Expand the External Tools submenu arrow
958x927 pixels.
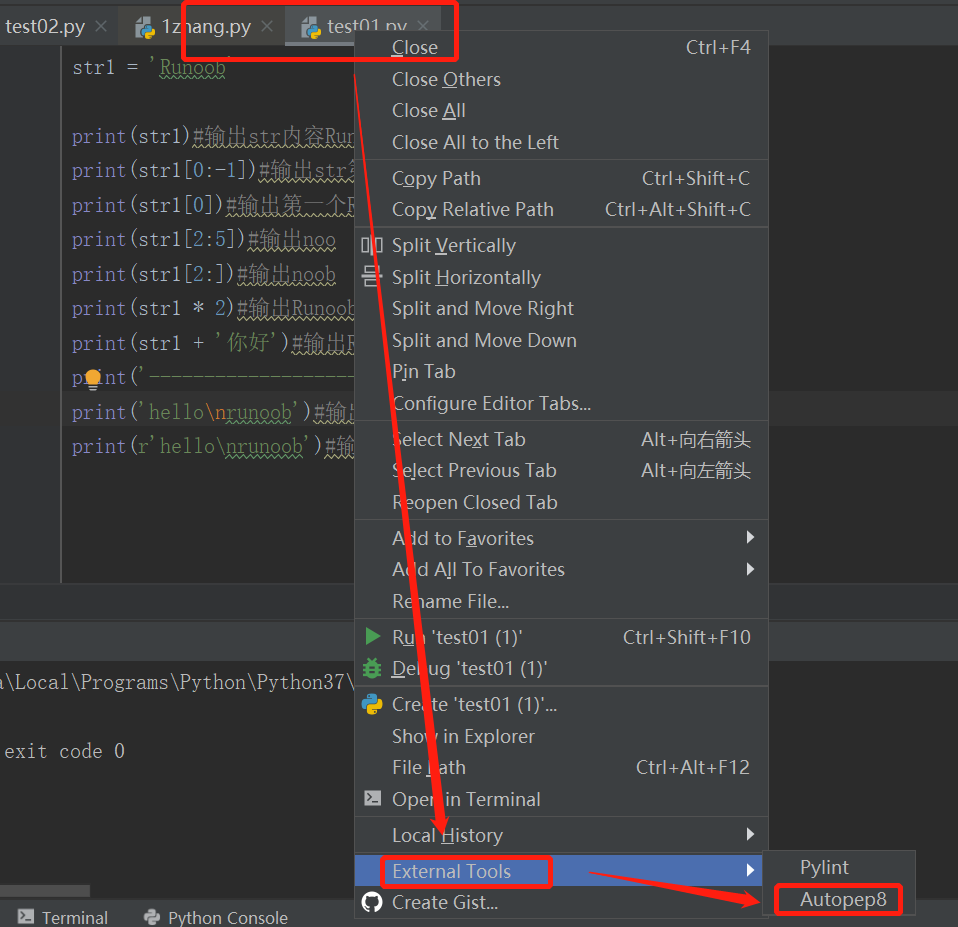click(x=750, y=871)
